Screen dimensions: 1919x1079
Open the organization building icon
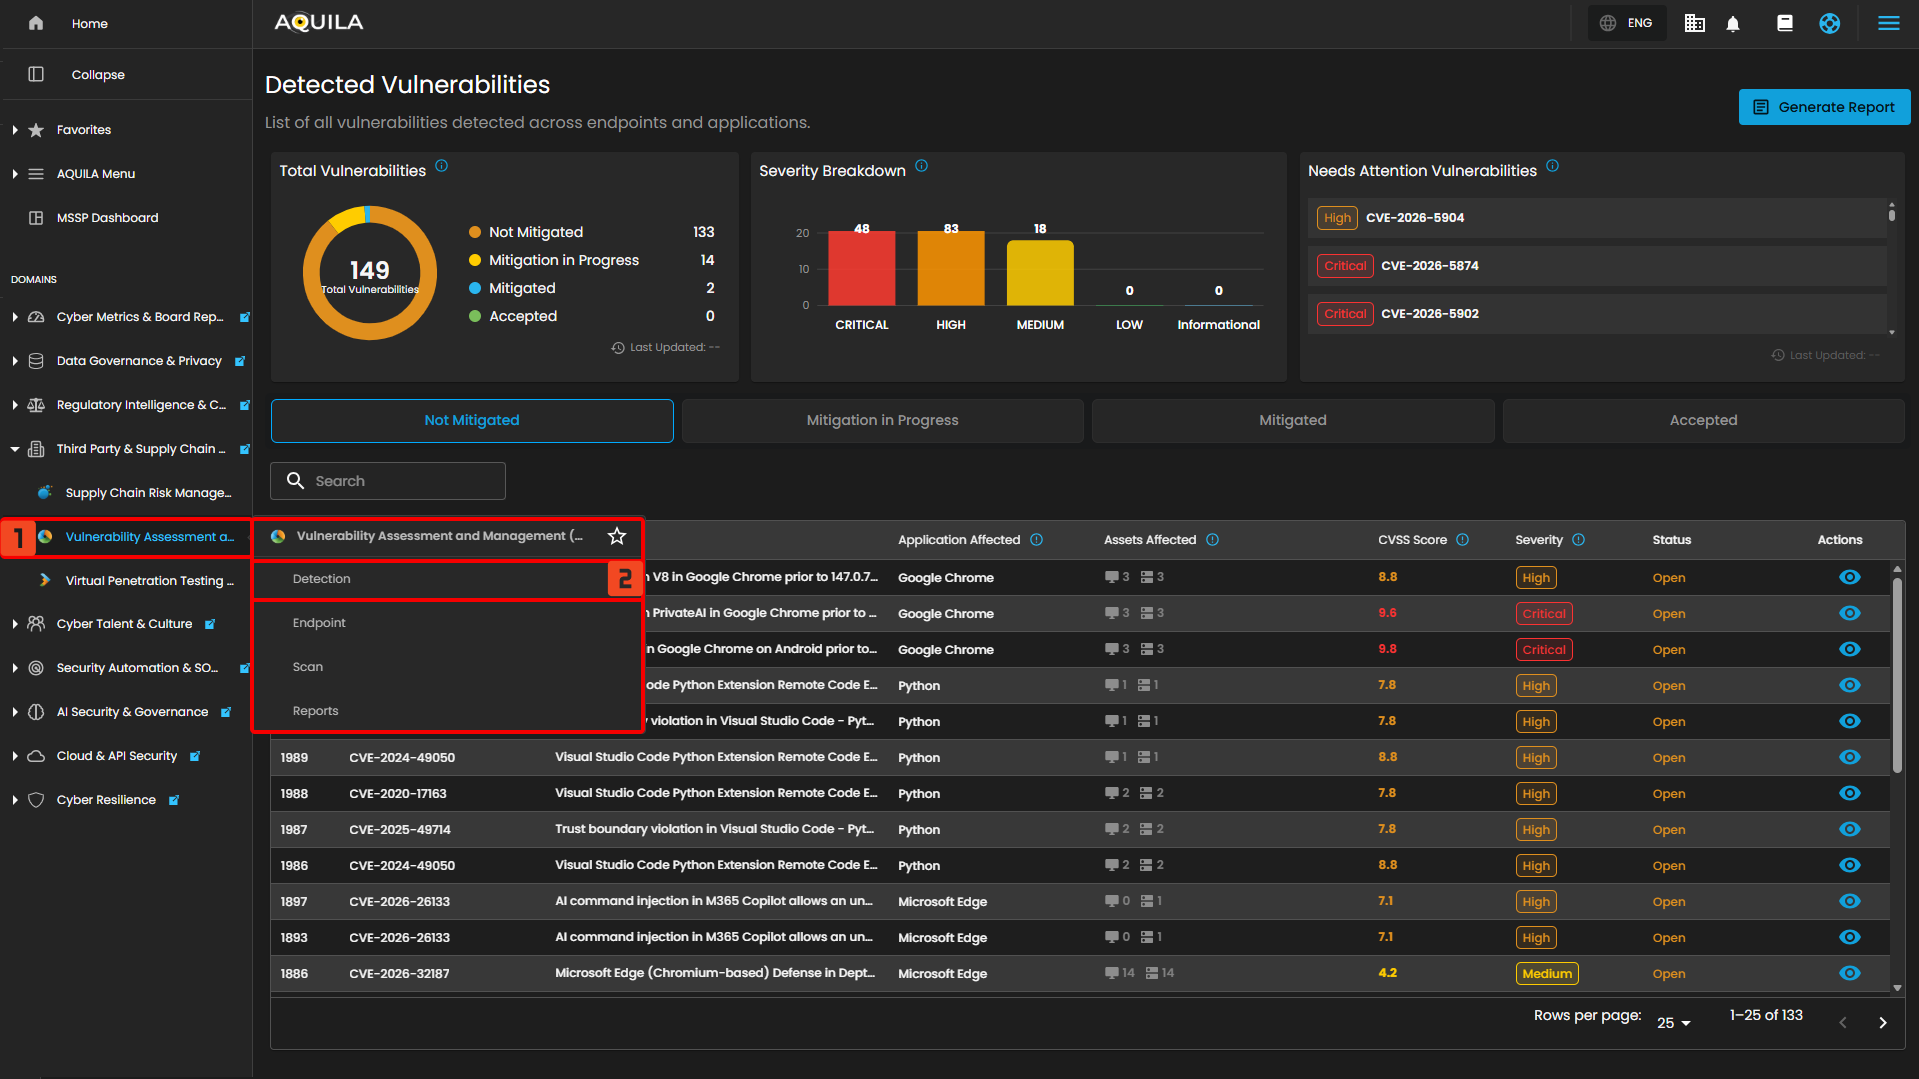(1694, 23)
